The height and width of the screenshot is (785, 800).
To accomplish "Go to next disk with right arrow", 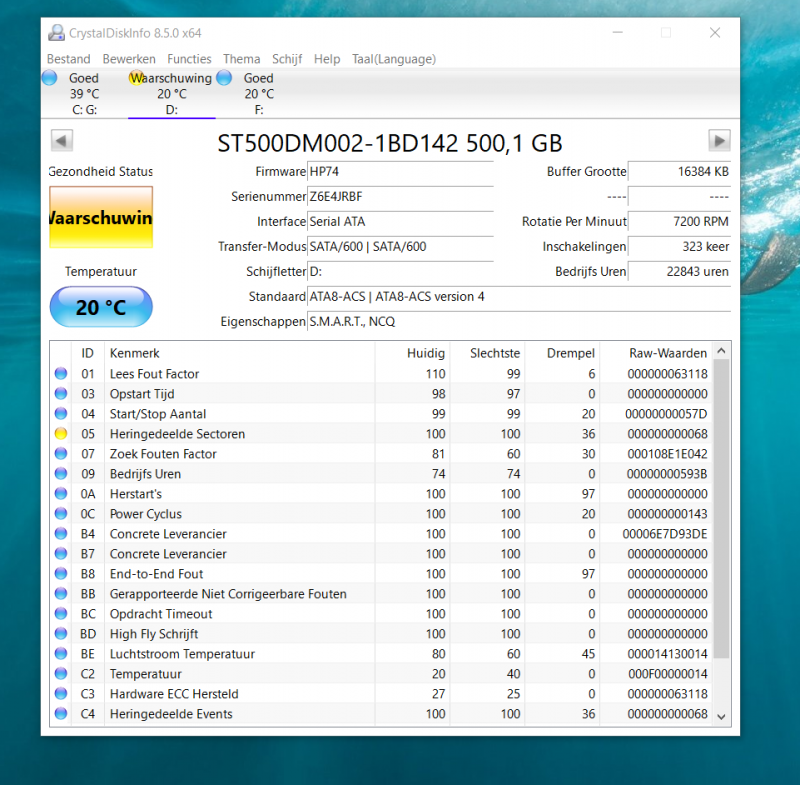I will click(x=719, y=141).
